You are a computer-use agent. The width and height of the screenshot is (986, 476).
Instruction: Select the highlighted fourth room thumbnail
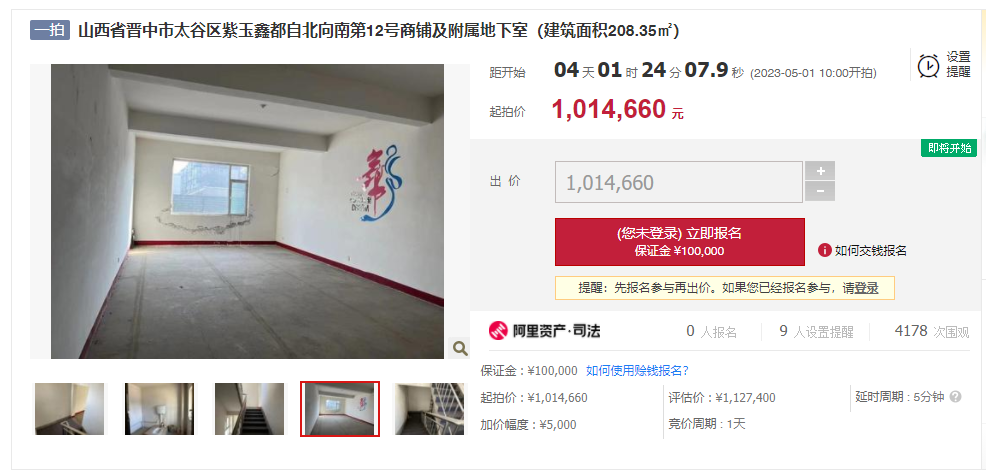[x=340, y=409]
